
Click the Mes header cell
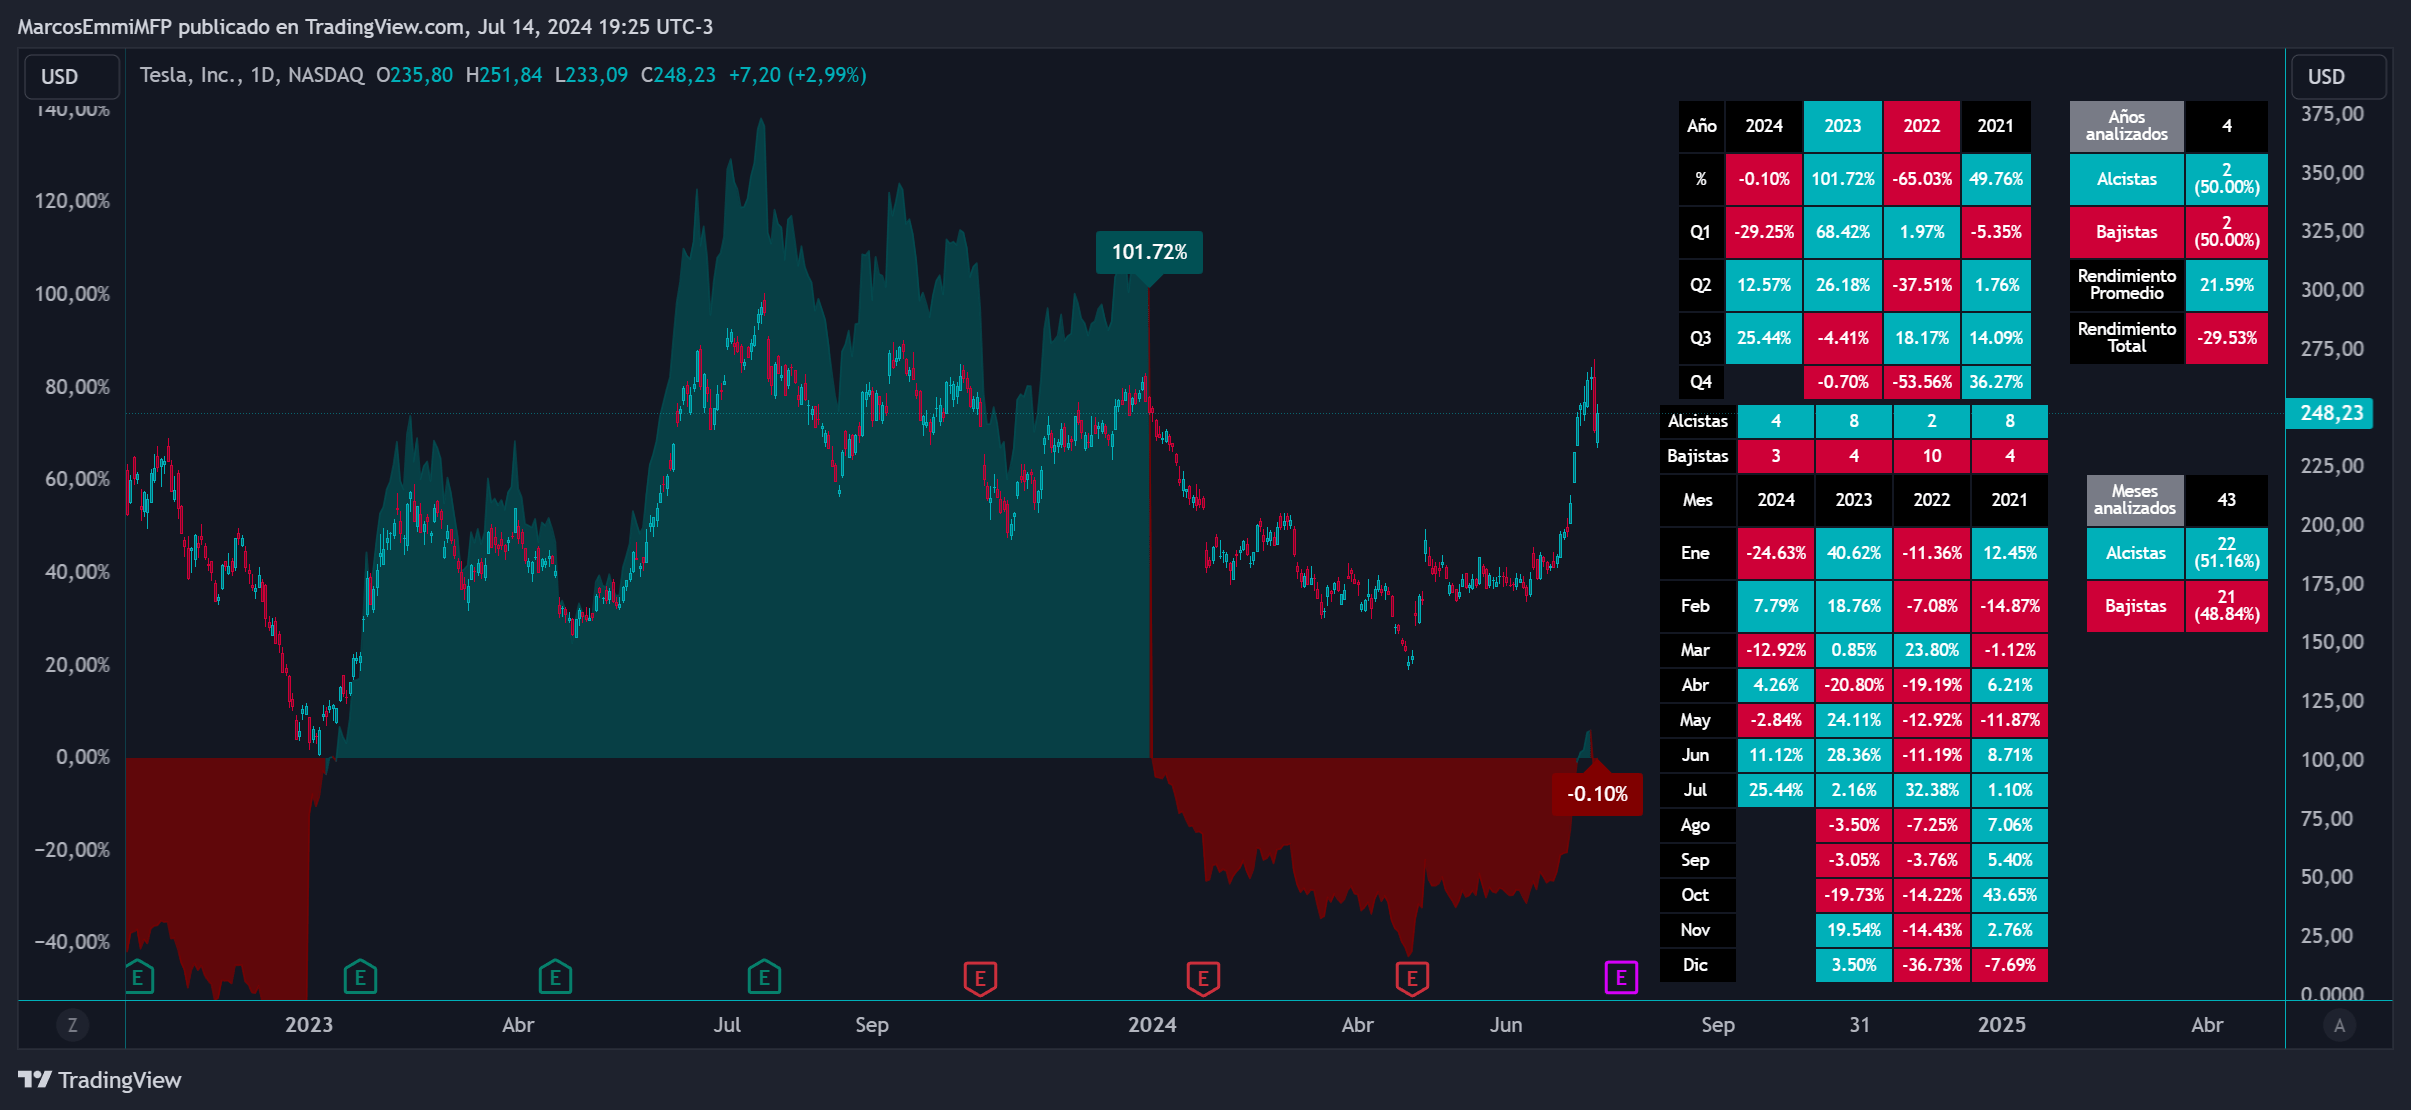(1697, 500)
